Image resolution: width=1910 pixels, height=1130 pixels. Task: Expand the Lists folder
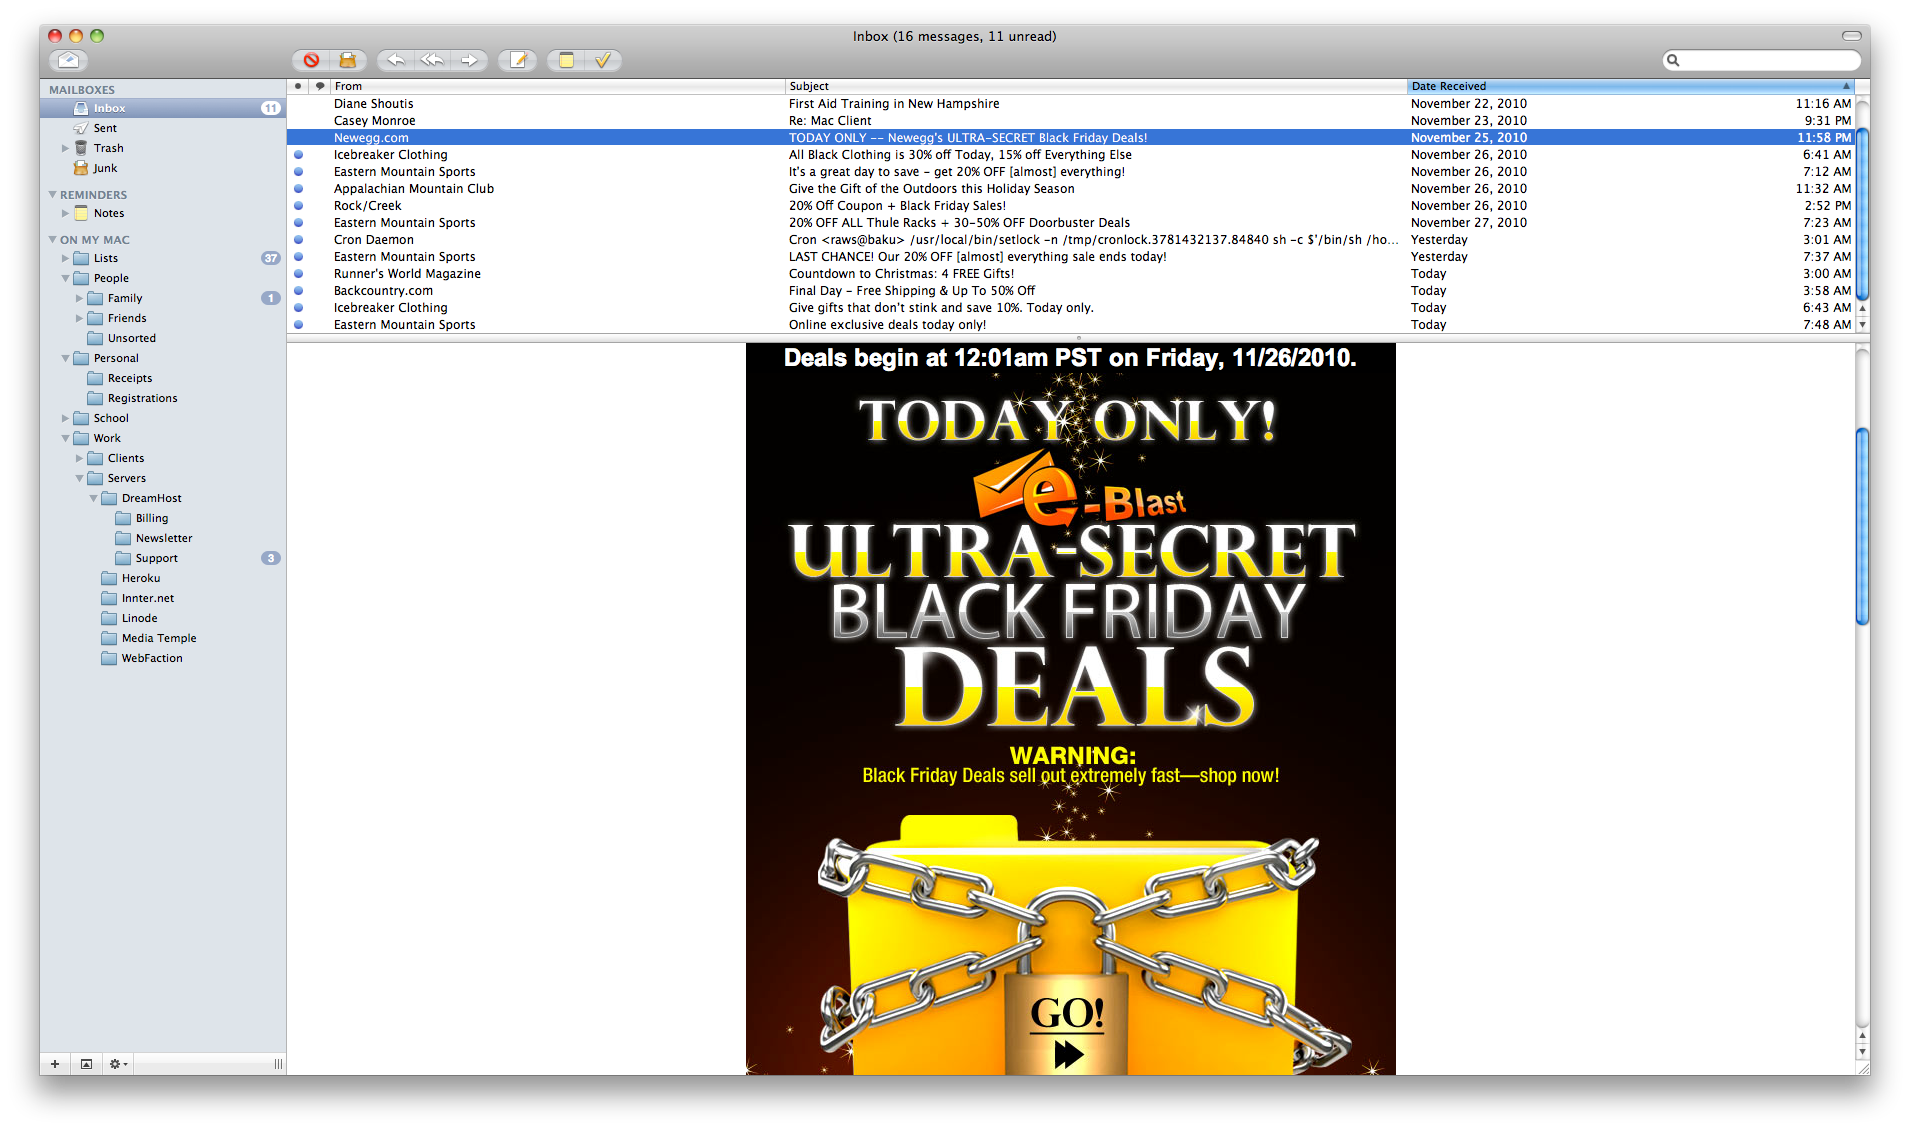pos(65,258)
